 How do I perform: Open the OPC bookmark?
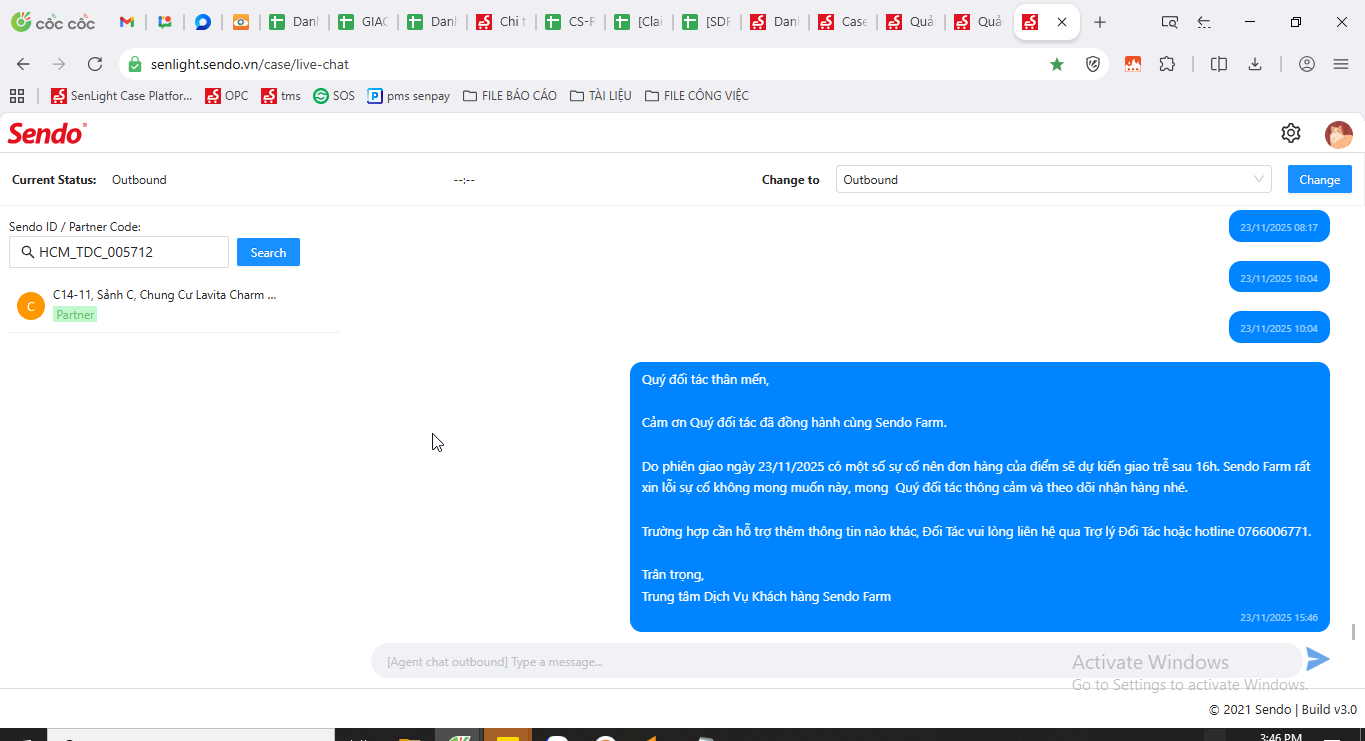point(227,96)
